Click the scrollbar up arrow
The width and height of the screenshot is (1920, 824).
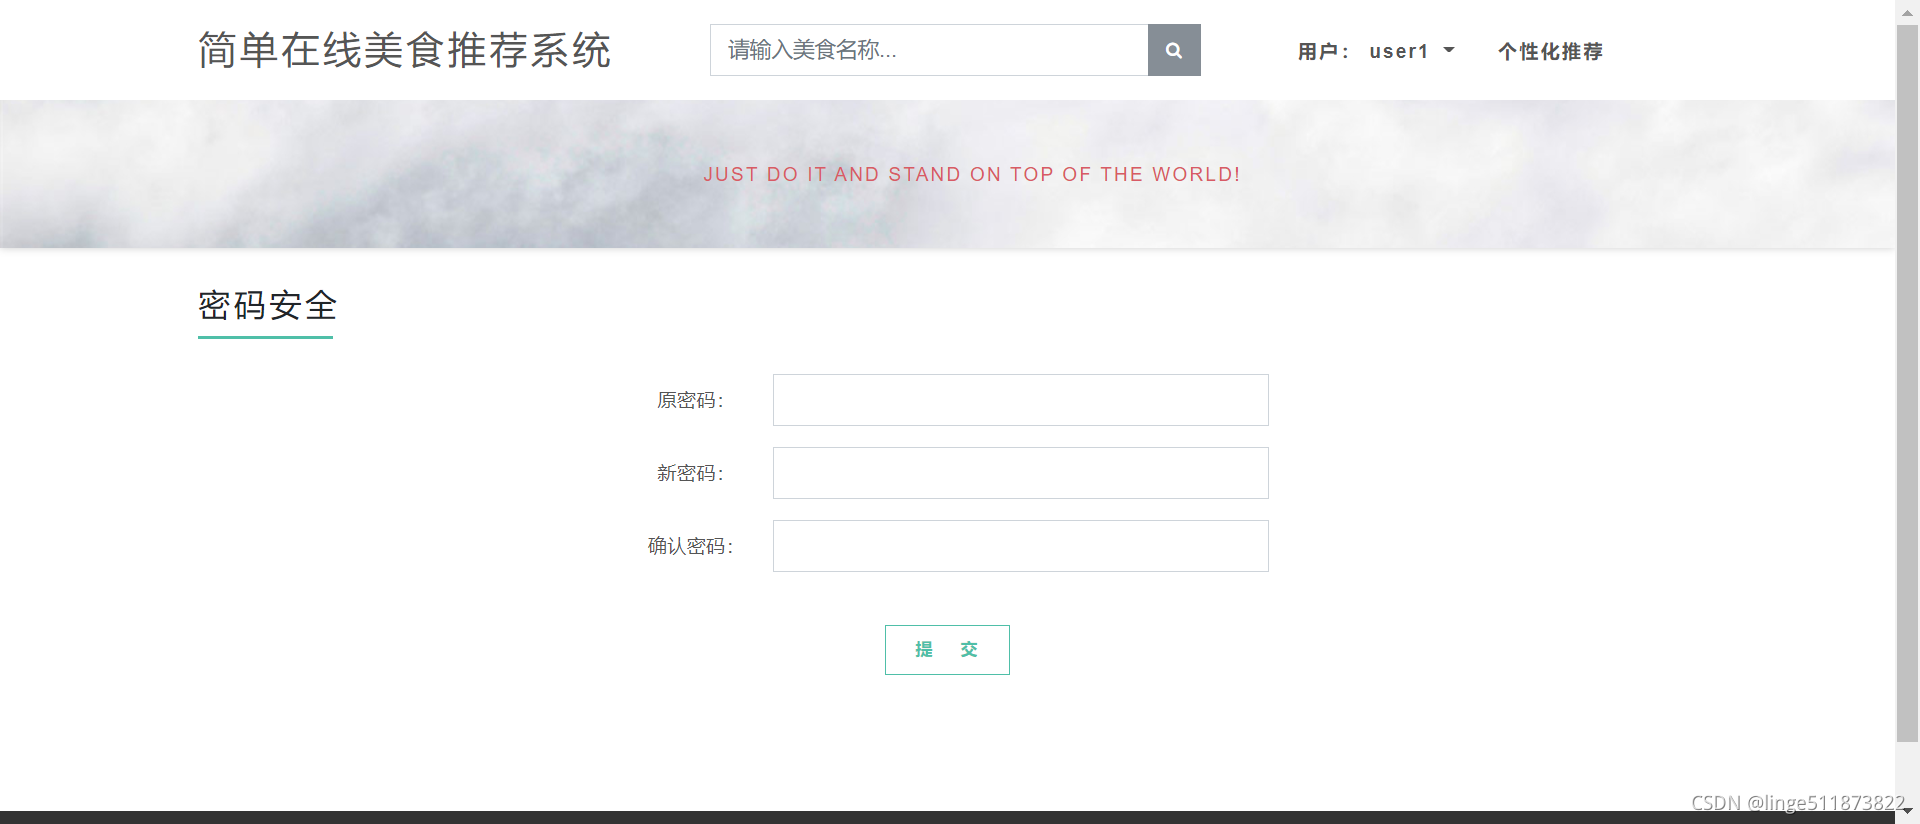point(1907,12)
